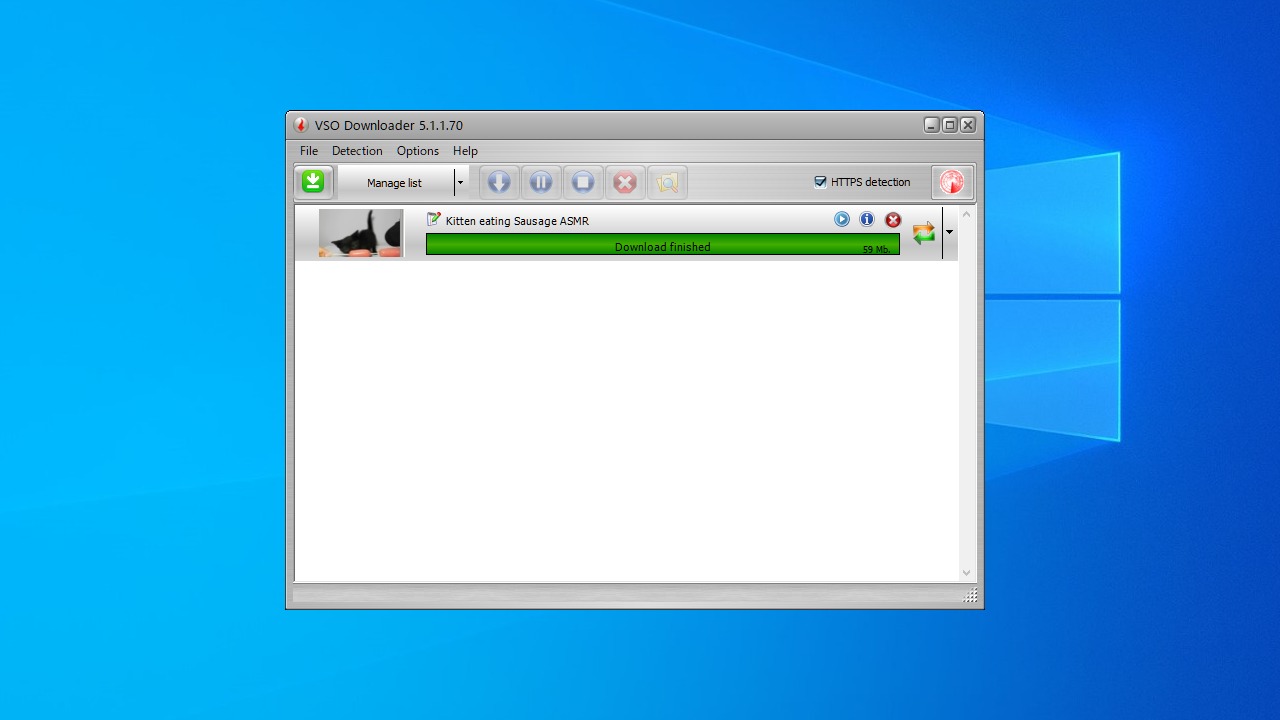
Task: Click the 59 Mb. size text
Action: point(876,249)
